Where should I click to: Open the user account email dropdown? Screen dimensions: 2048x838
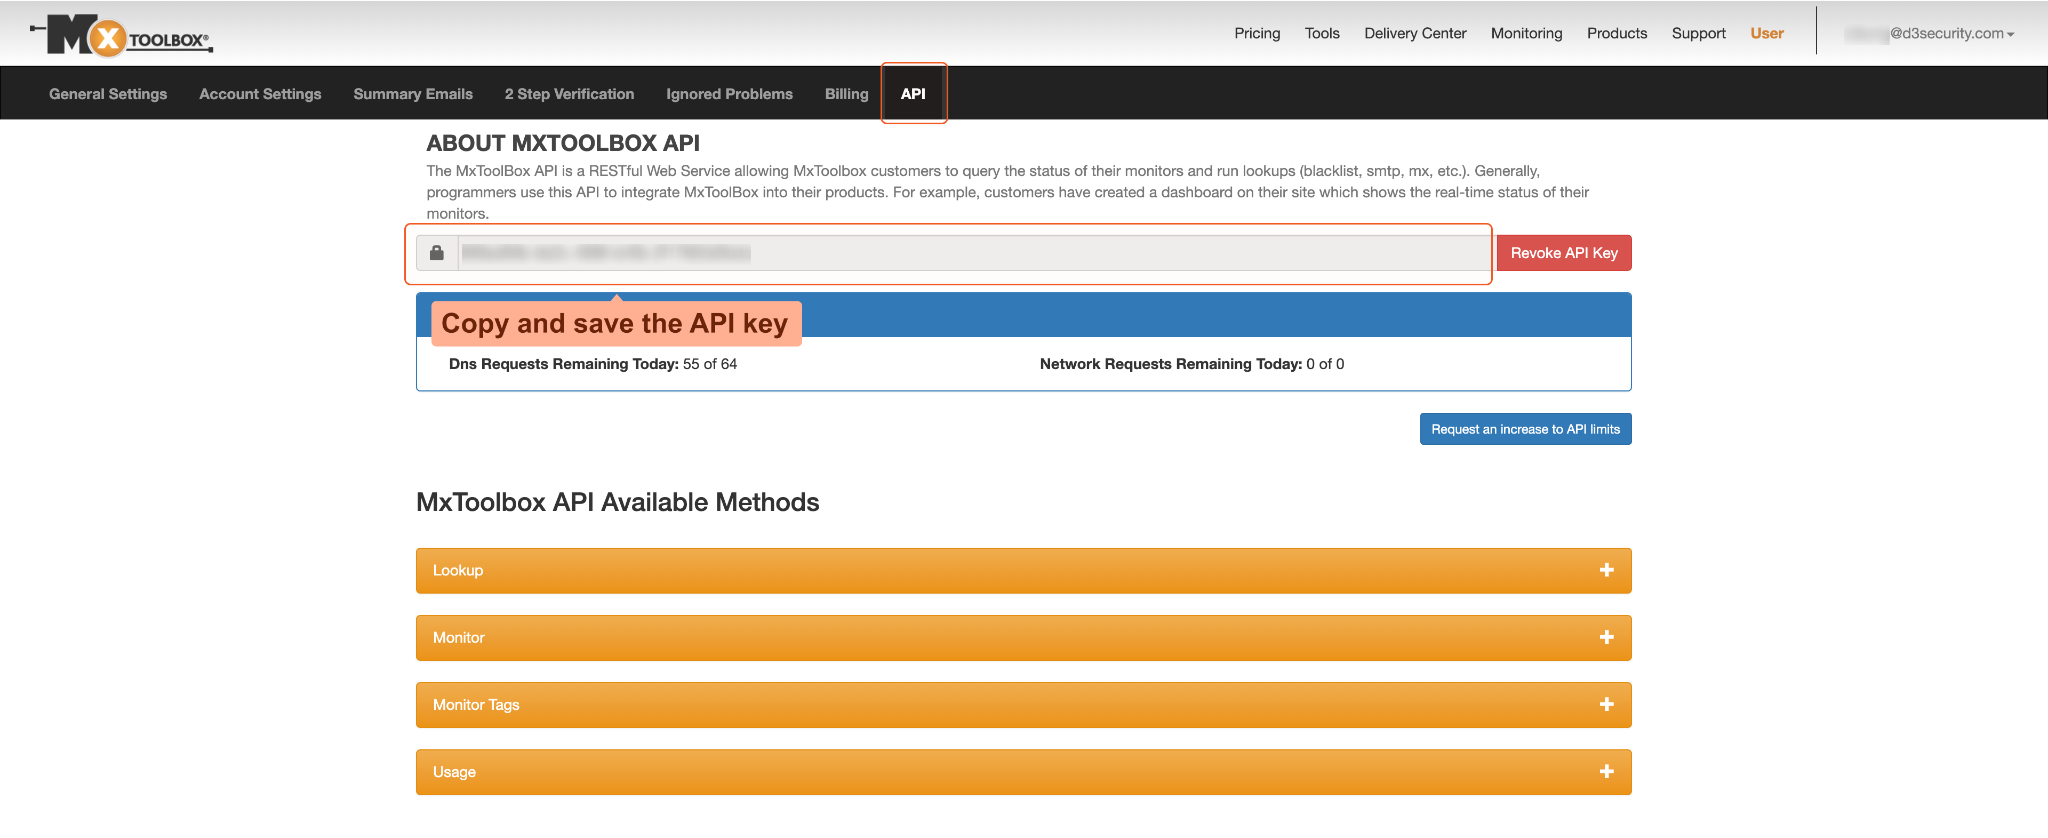point(1930,34)
